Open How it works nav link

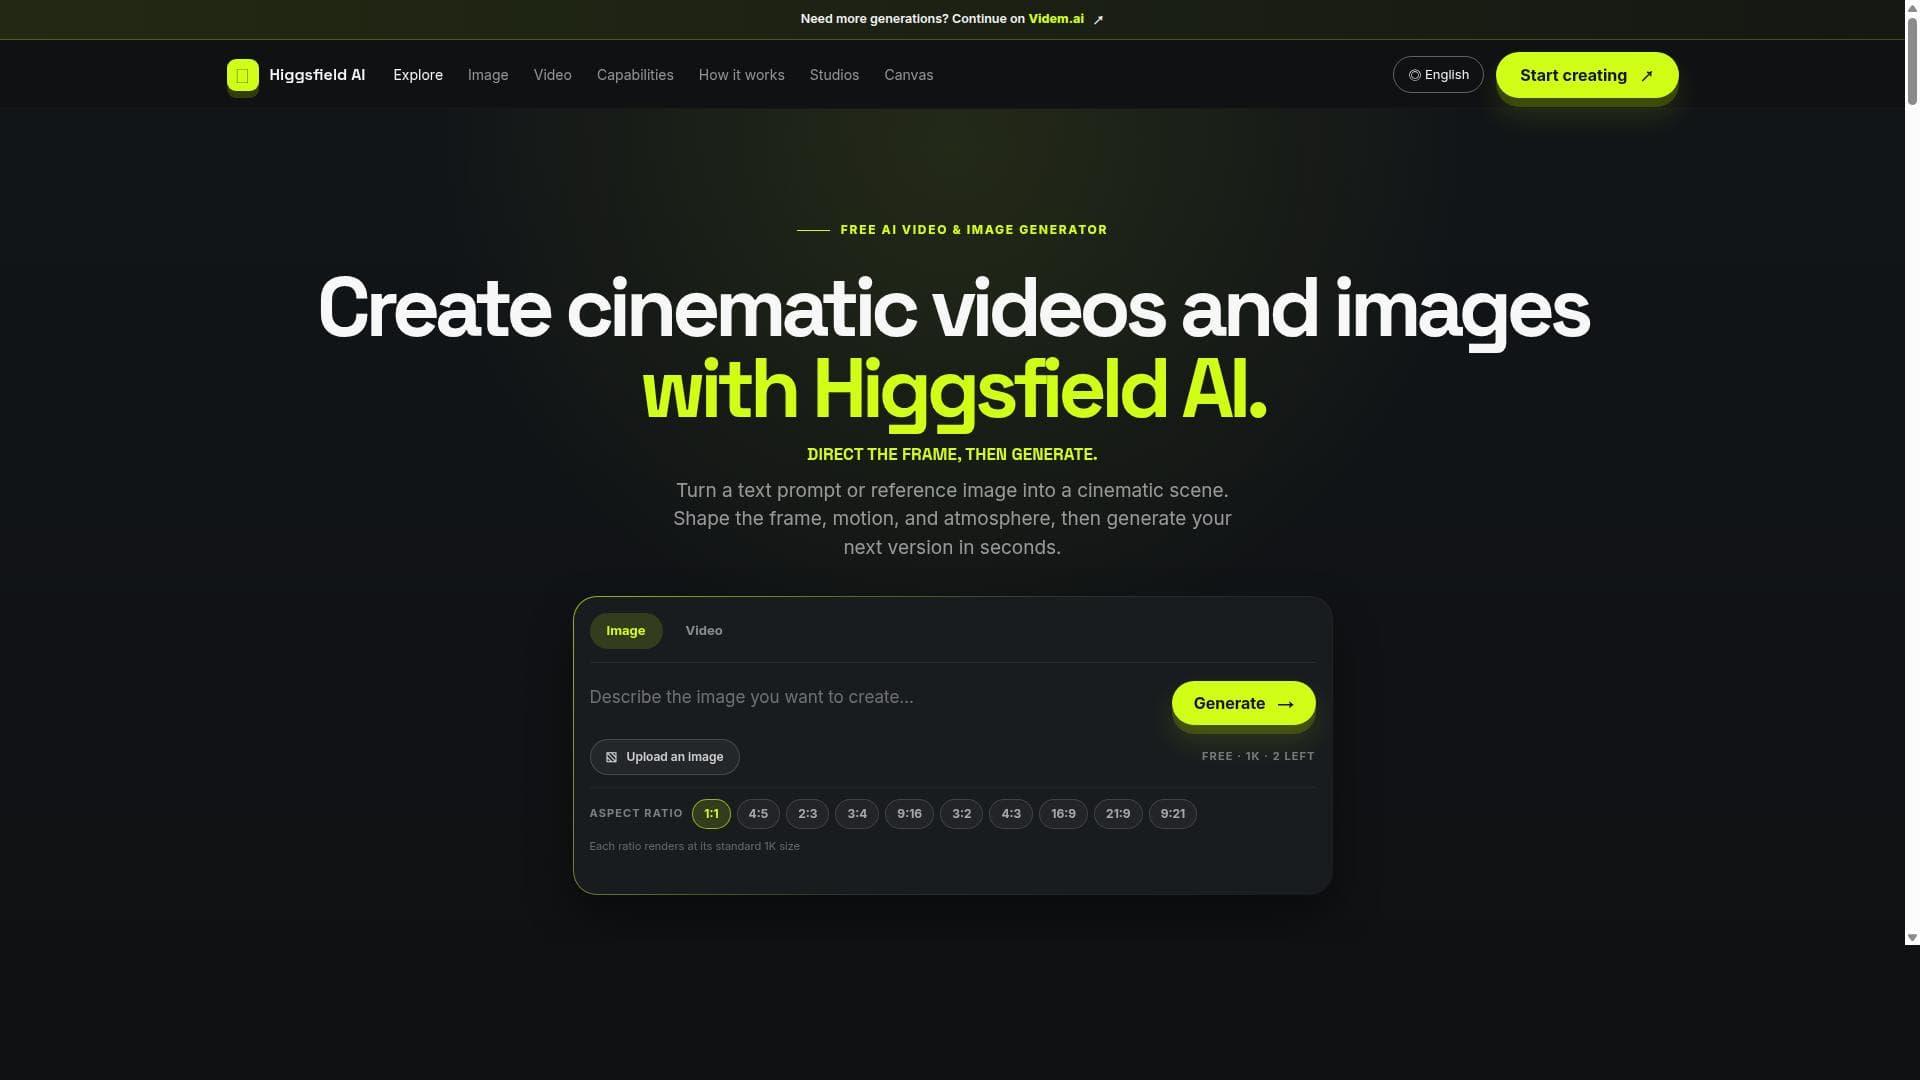(741, 75)
